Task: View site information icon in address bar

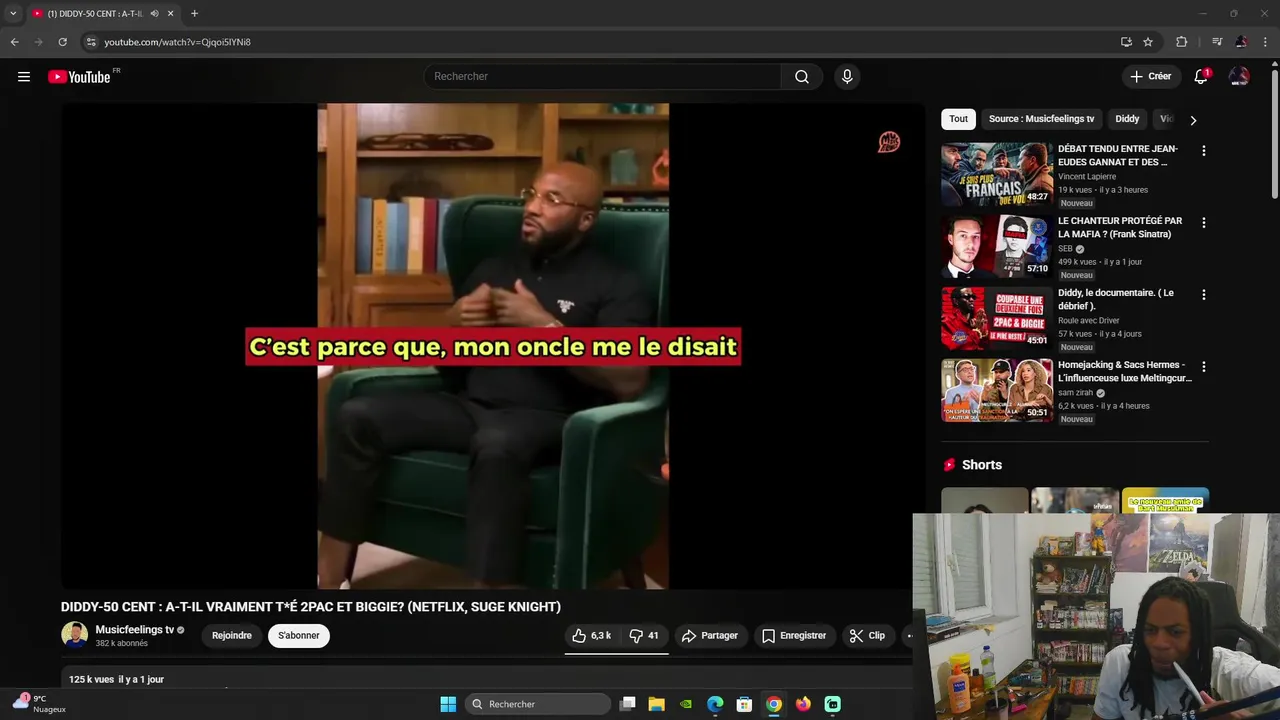Action: pos(91,42)
